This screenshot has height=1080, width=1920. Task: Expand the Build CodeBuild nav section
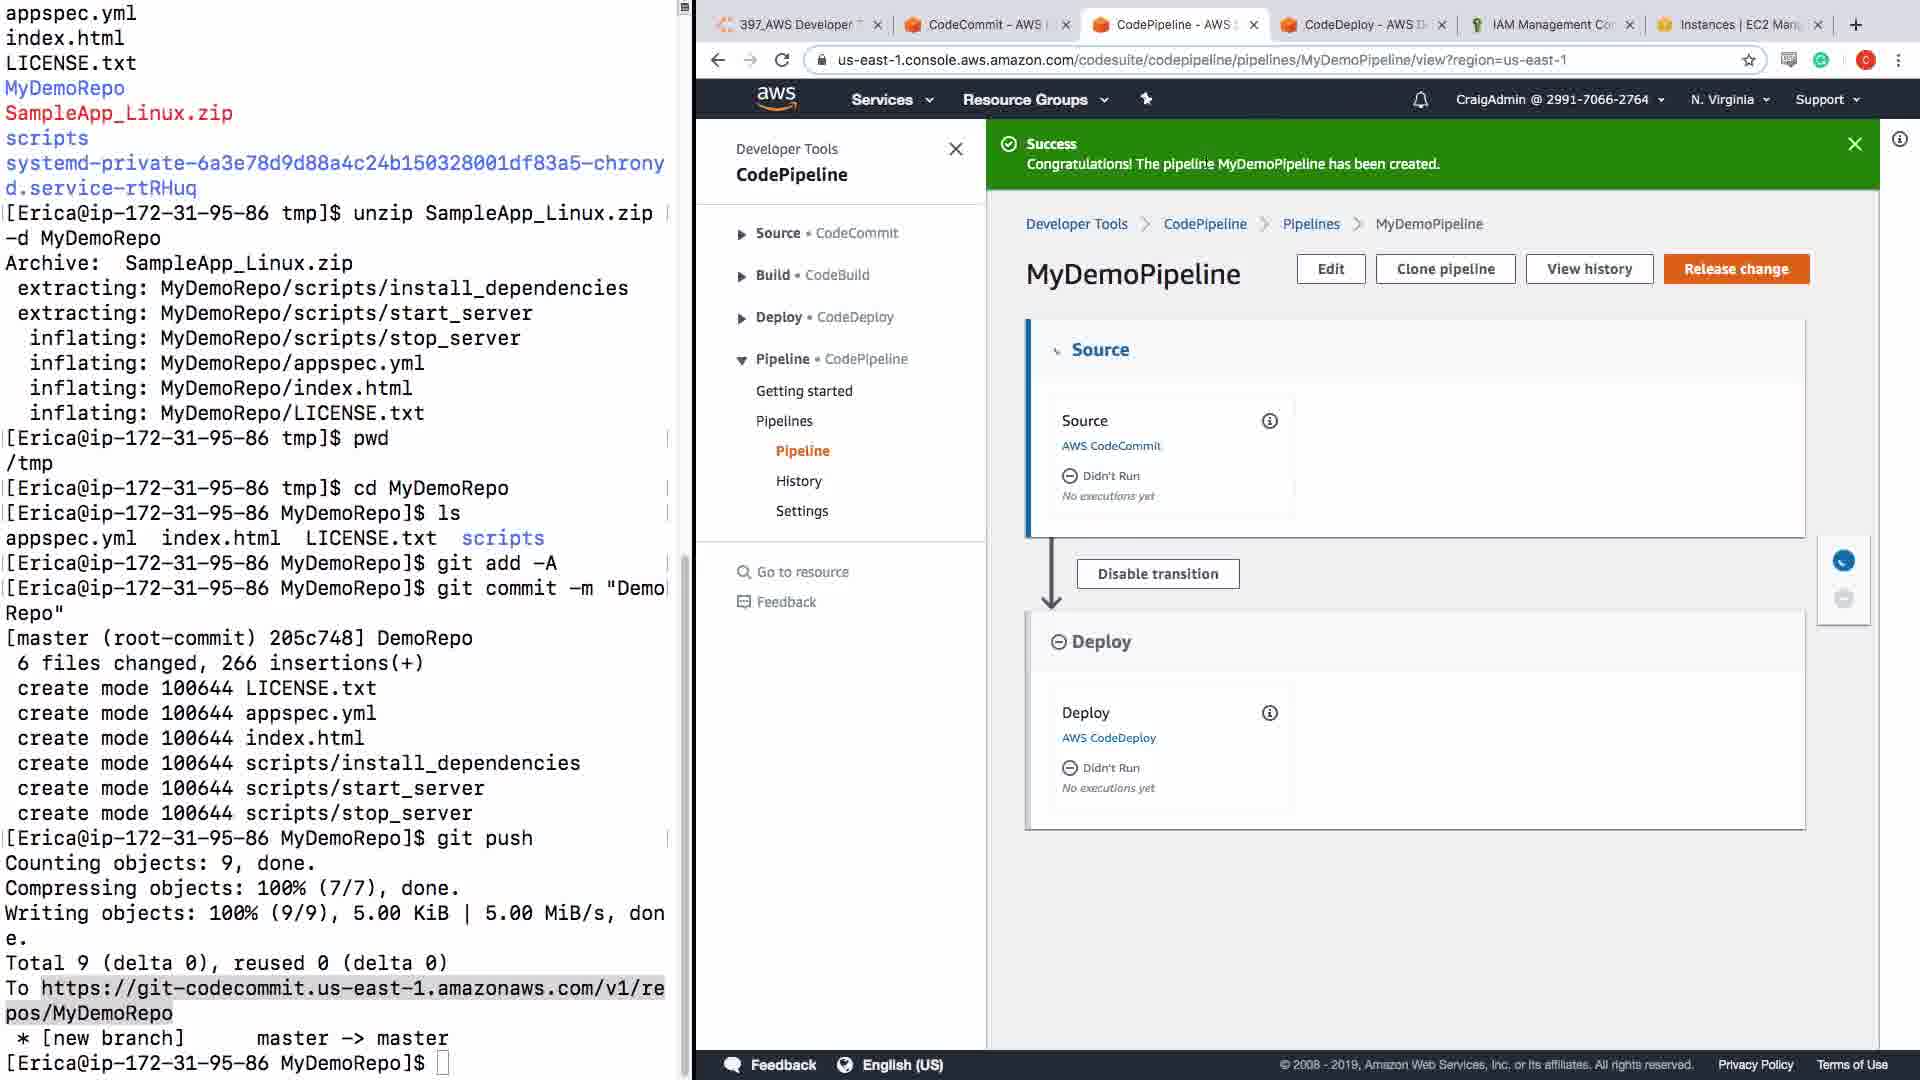pos(741,276)
